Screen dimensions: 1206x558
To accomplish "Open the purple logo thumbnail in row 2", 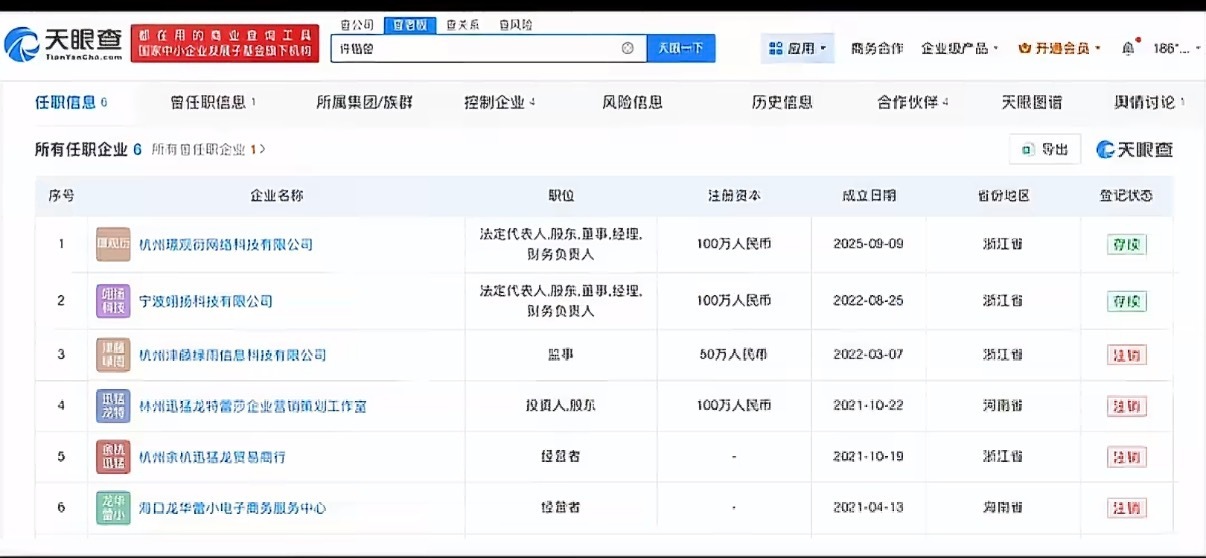I will click(113, 301).
